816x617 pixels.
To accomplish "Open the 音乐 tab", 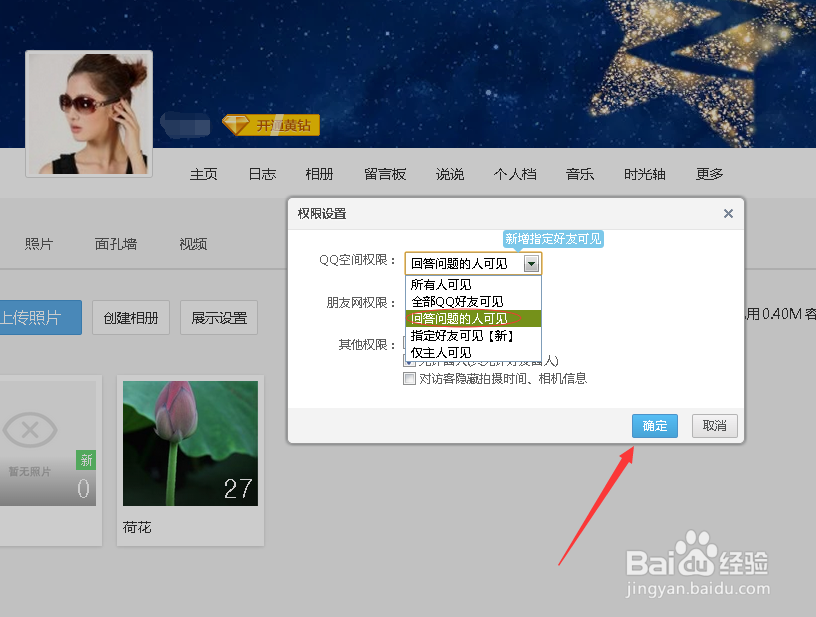I will pyautogui.click(x=580, y=174).
